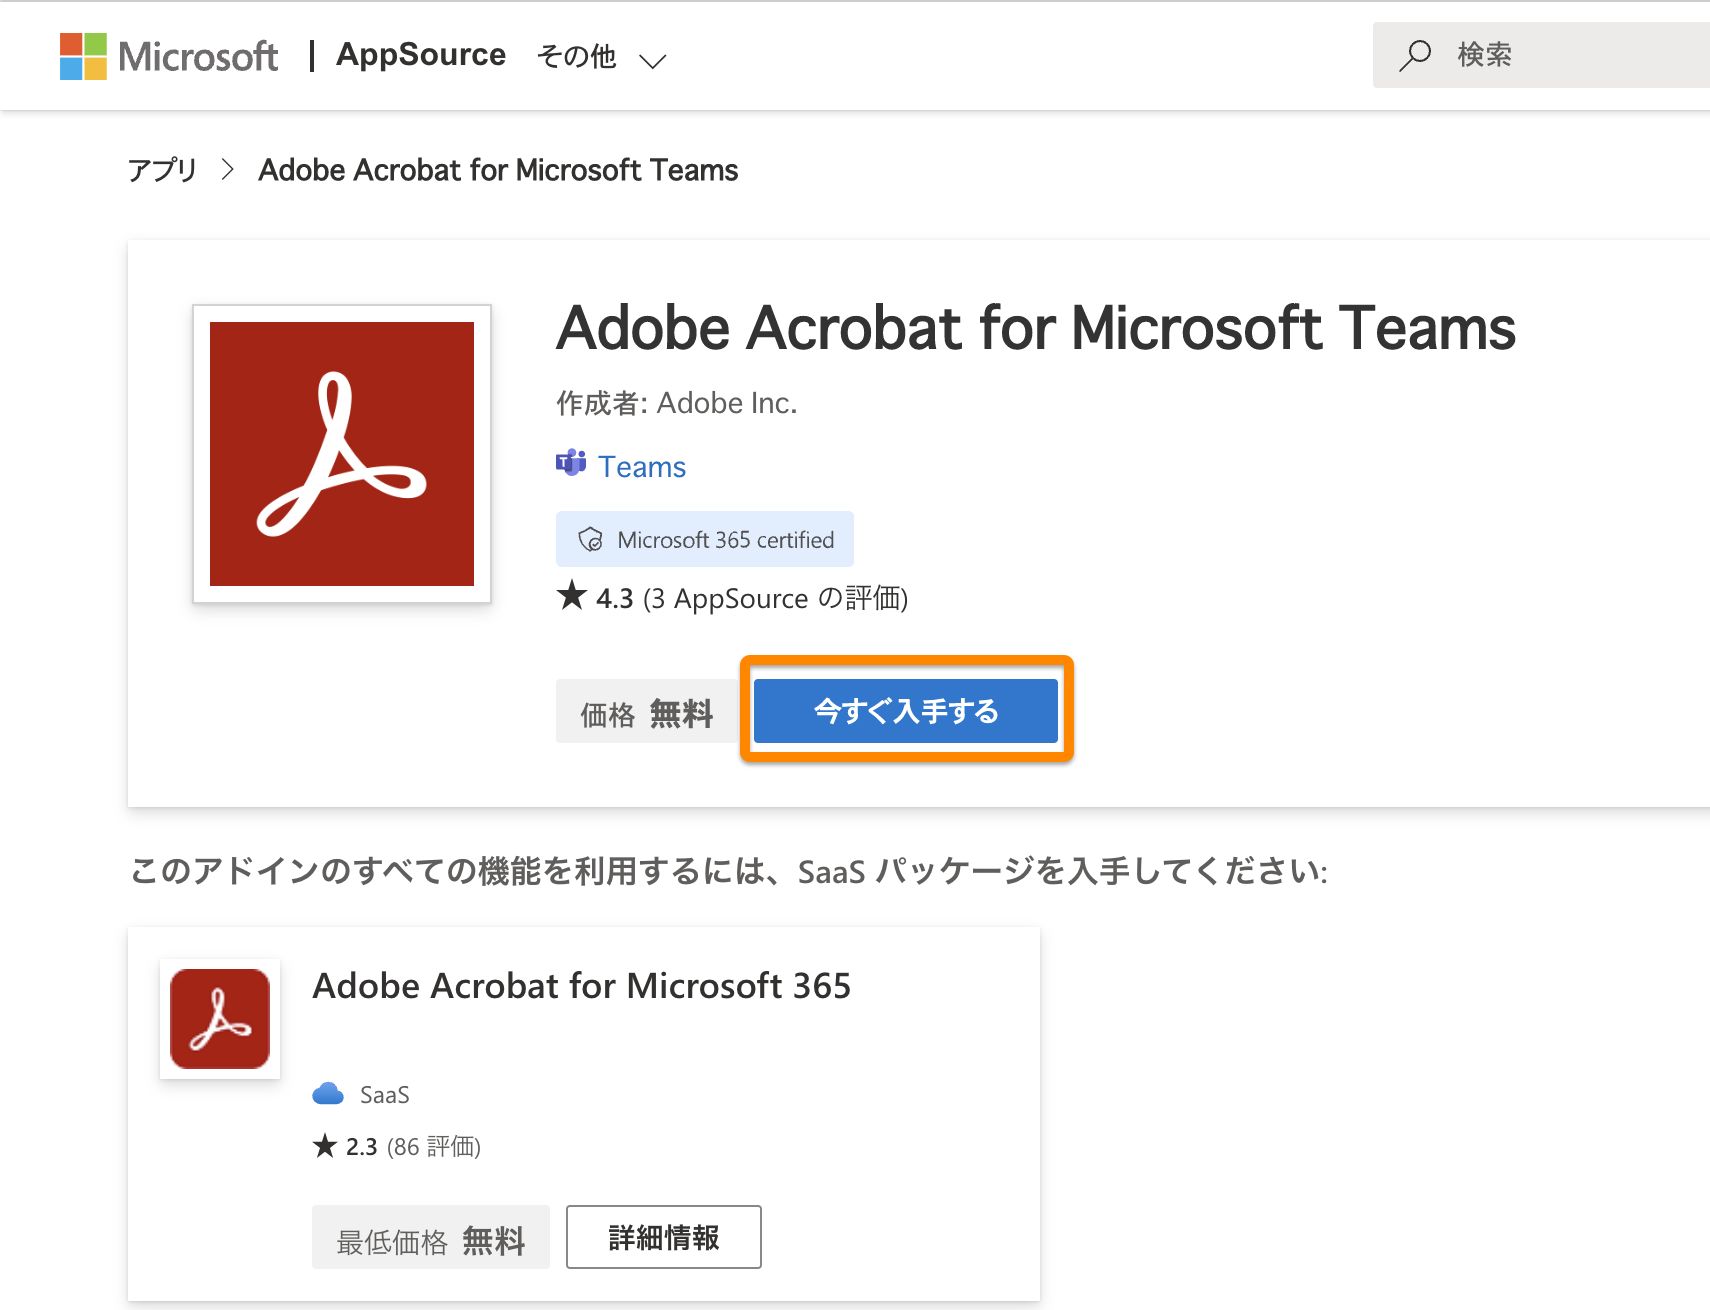Open the AppSource home link
This screenshot has height=1310, width=1710.
pos(421,54)
